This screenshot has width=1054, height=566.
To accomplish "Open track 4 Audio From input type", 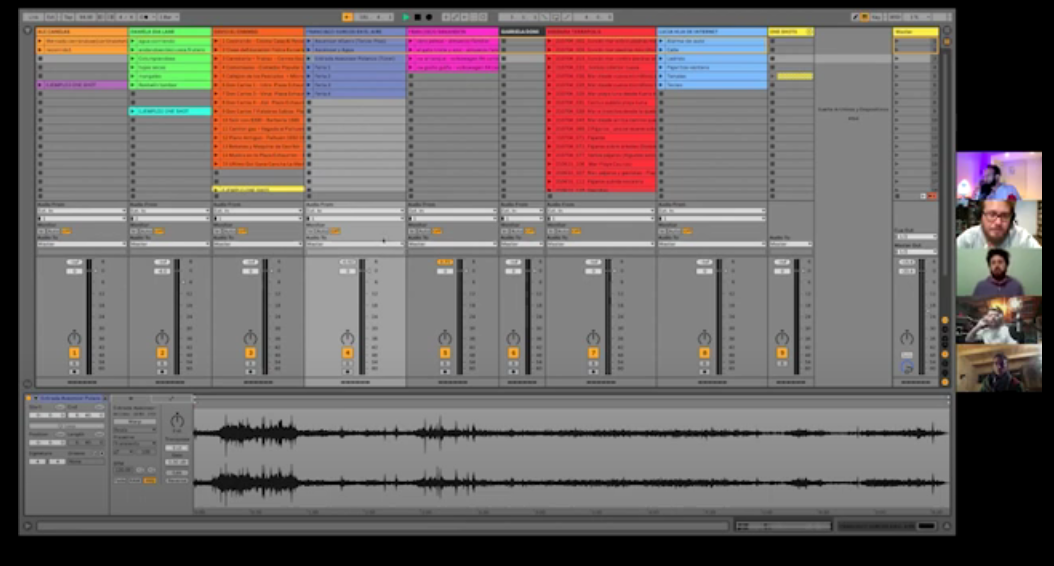I will [x=355, y=211].
